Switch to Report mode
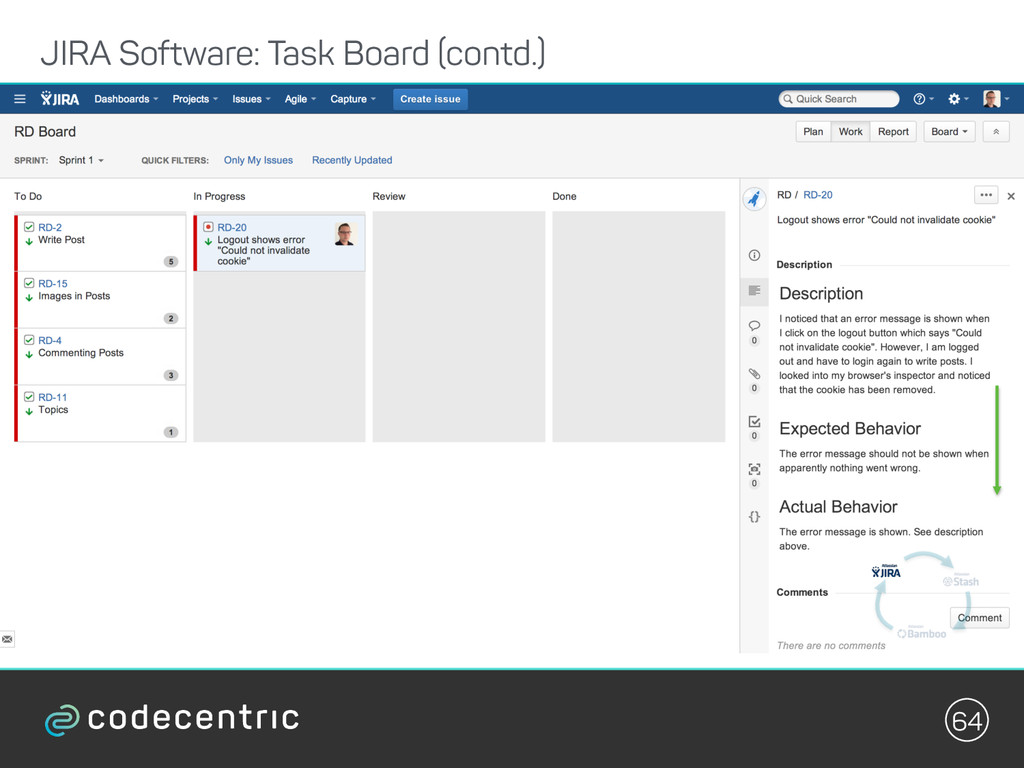Image resolution: width=1024 pixels, height=768 pixels. (893, 131)
